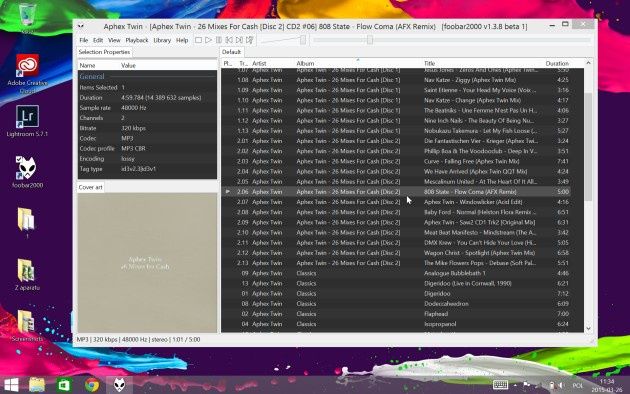Click the Playing column header

pyautogui.click(x=228, y=63)
